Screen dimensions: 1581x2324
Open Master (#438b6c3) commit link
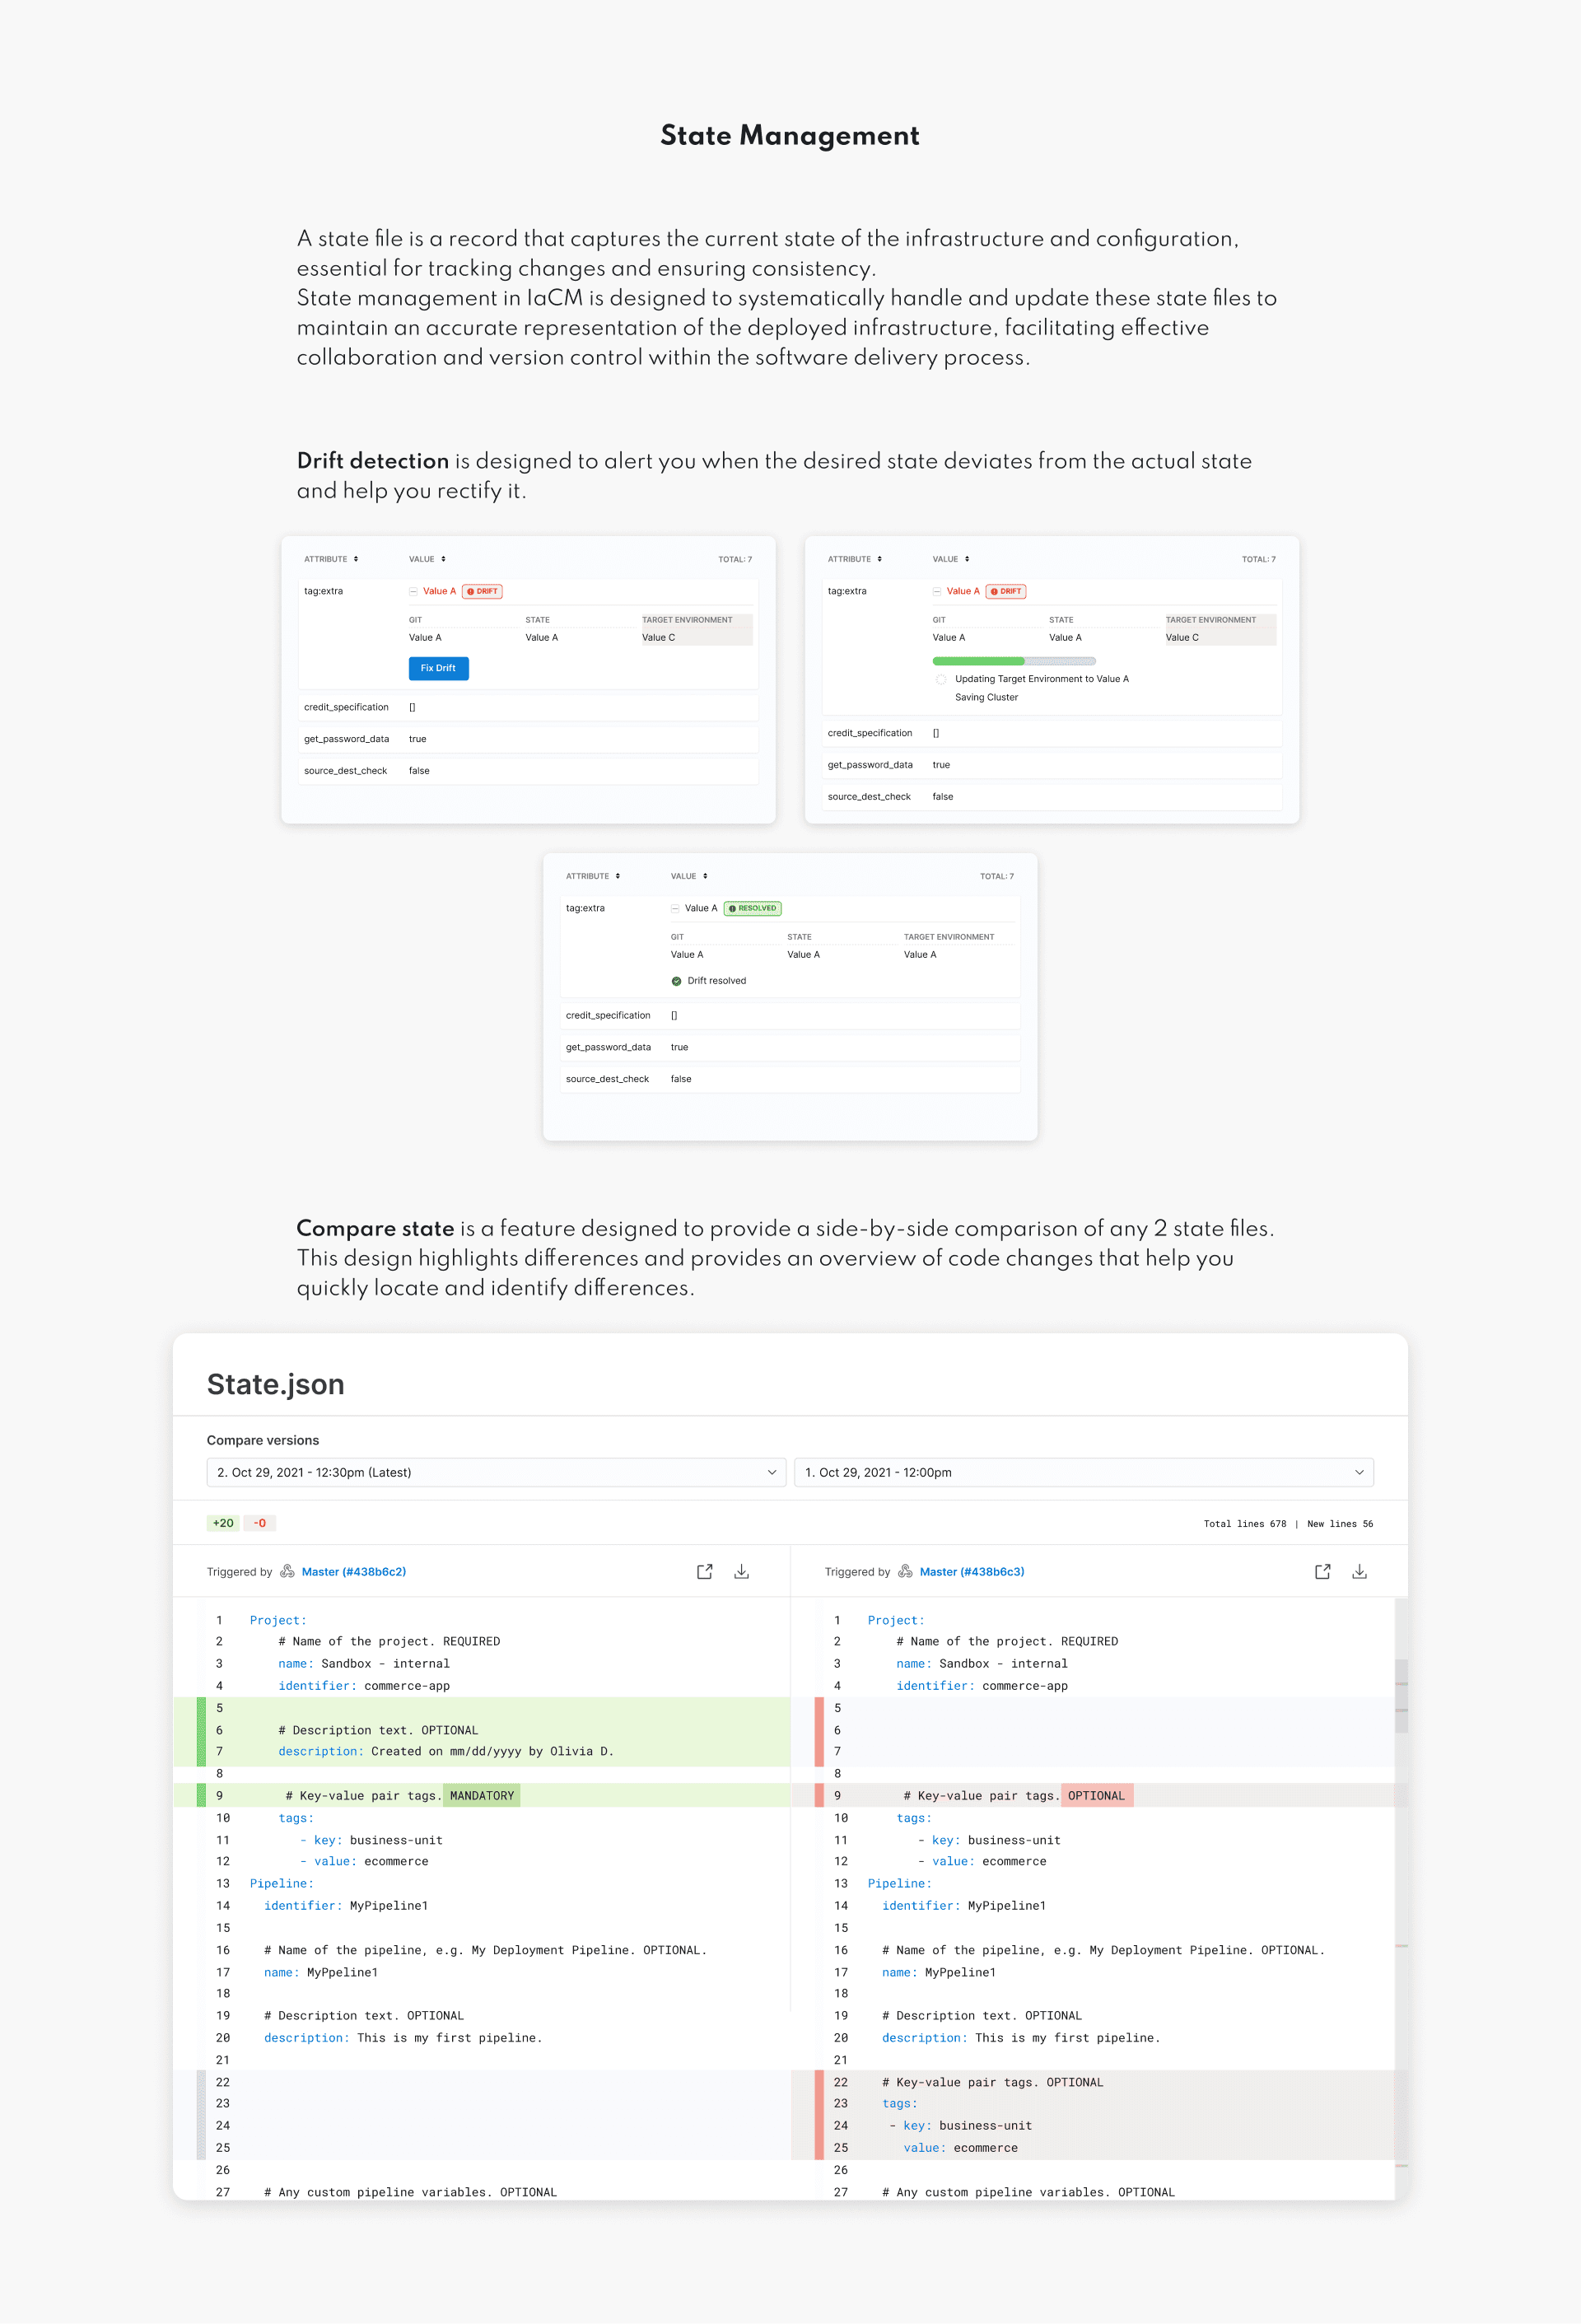[971, 1571]
